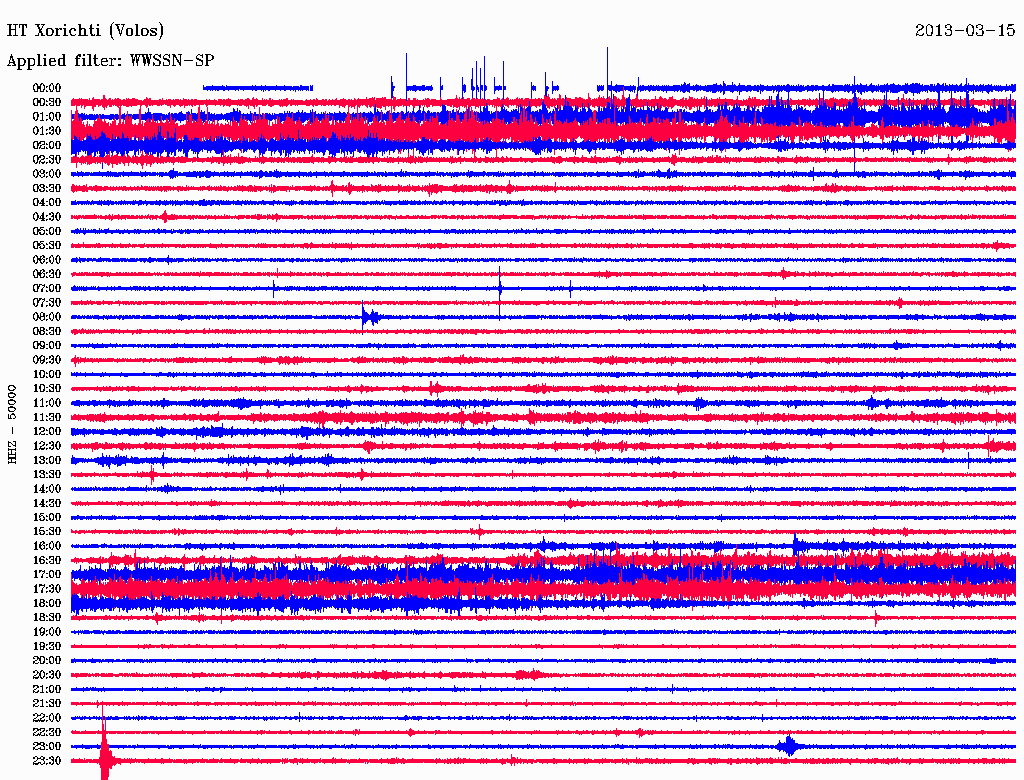Select the 10:00 time label
This screenshot has height=780, width=1024.
pyautogui.click(x=47, y=374)
